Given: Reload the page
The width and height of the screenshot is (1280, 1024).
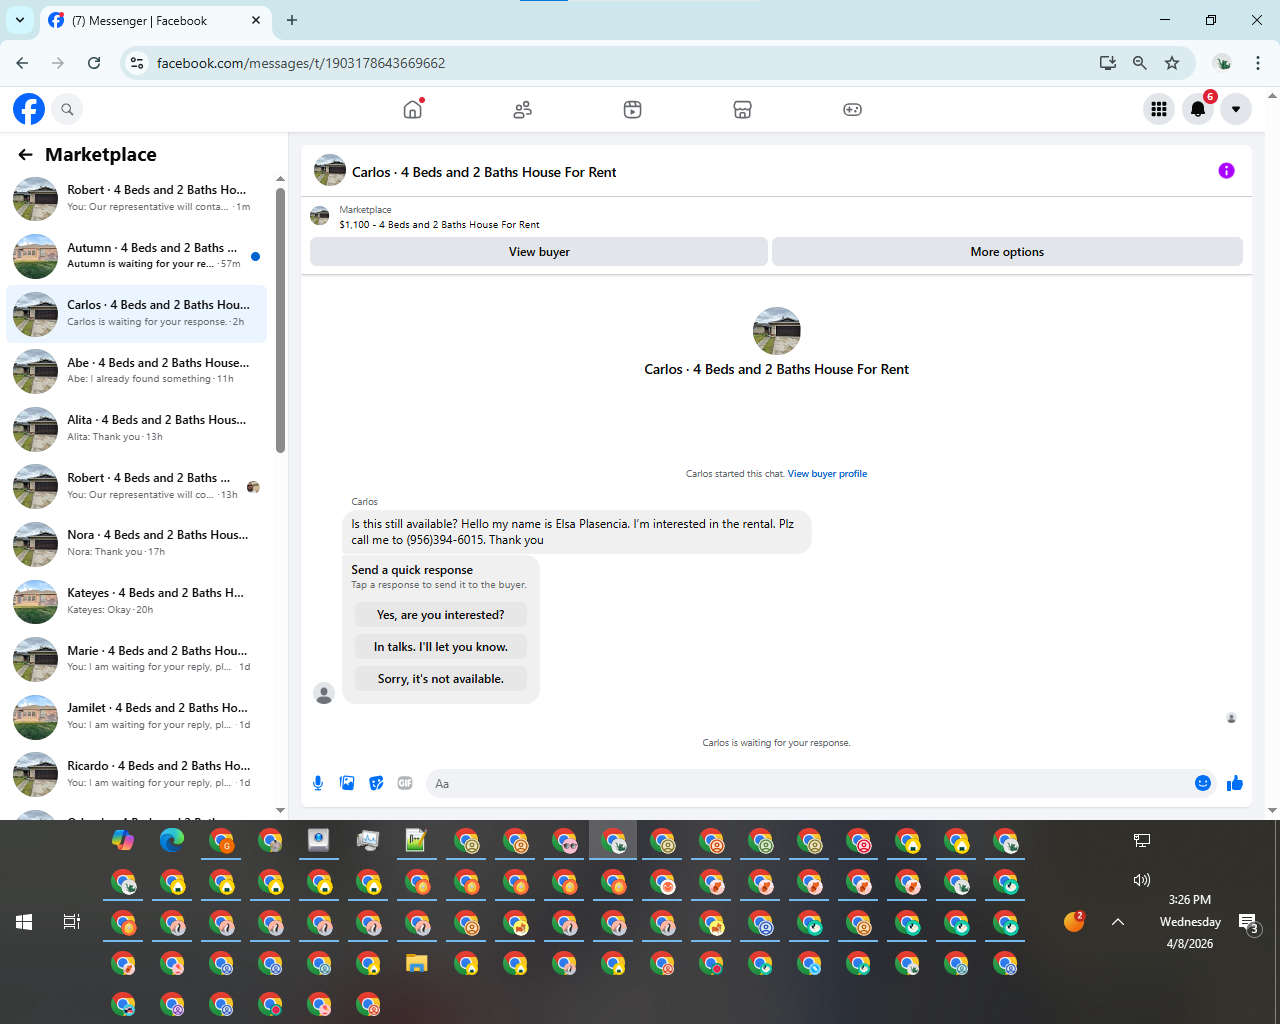Looking at the screenshot, I should (x=94, y=63).
